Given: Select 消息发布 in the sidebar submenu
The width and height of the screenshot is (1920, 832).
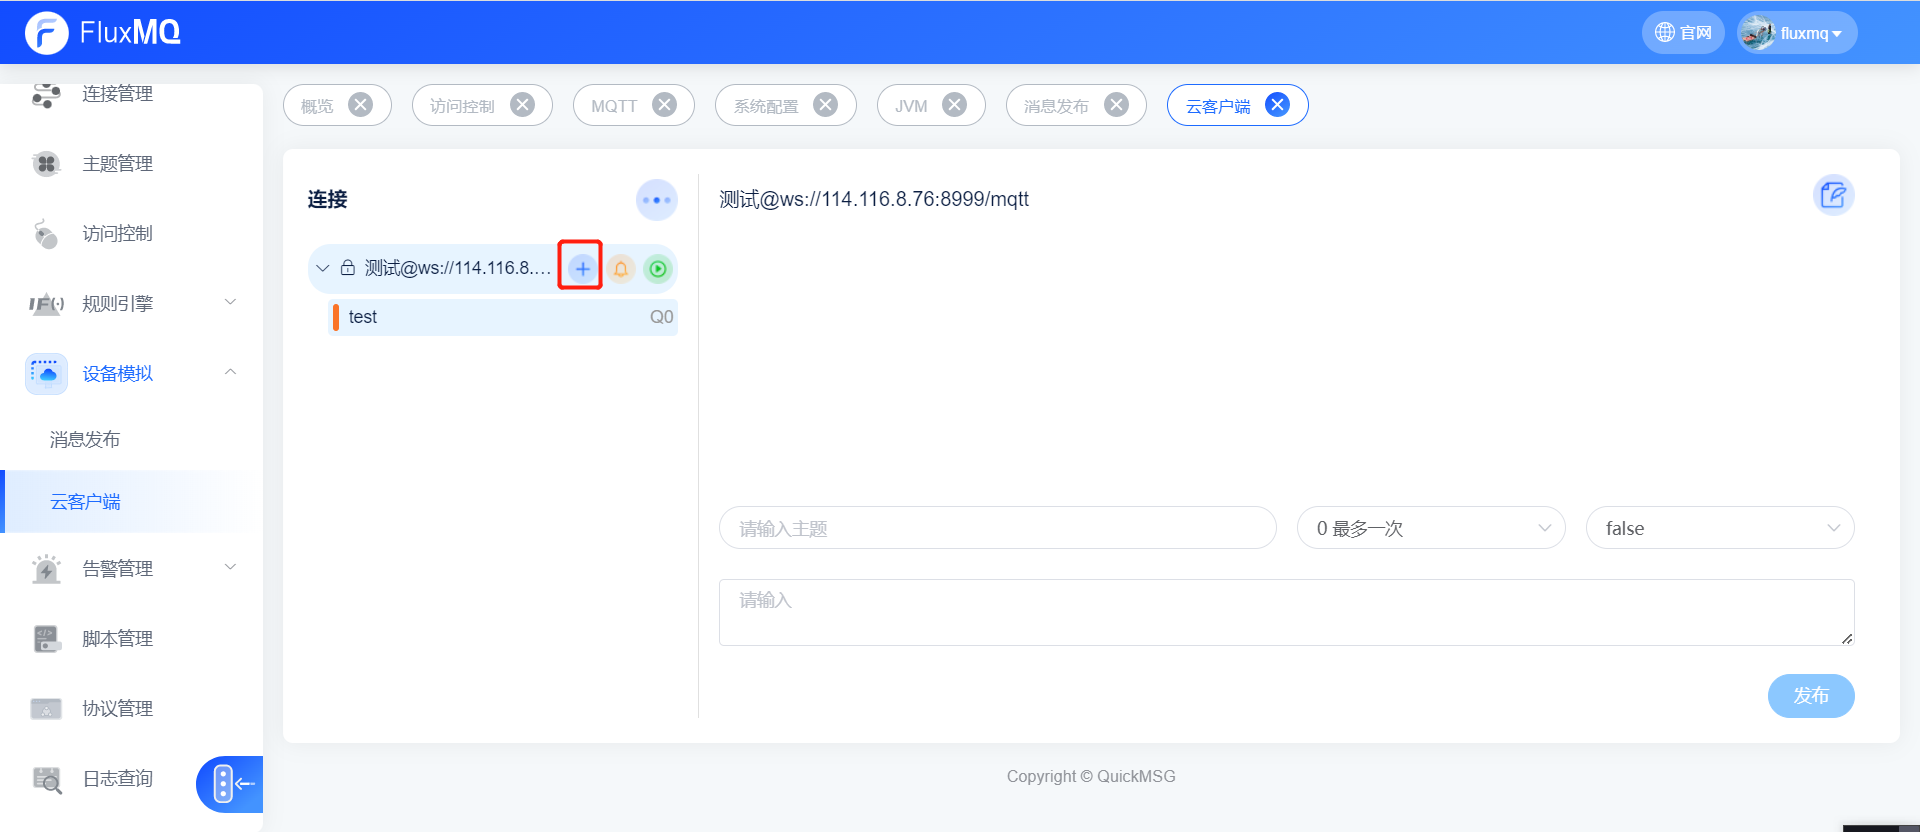Looking at the screenshot, I should (85, 440).
